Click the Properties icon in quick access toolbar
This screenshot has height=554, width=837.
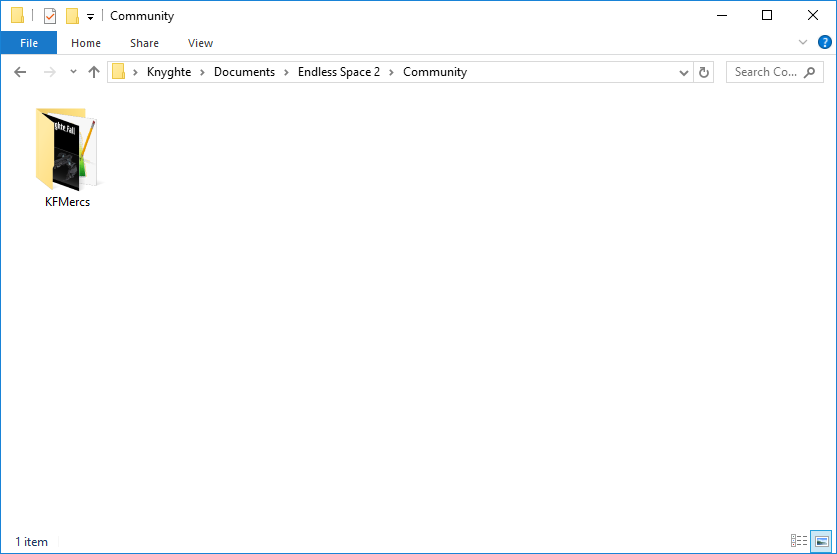[50, 16]
